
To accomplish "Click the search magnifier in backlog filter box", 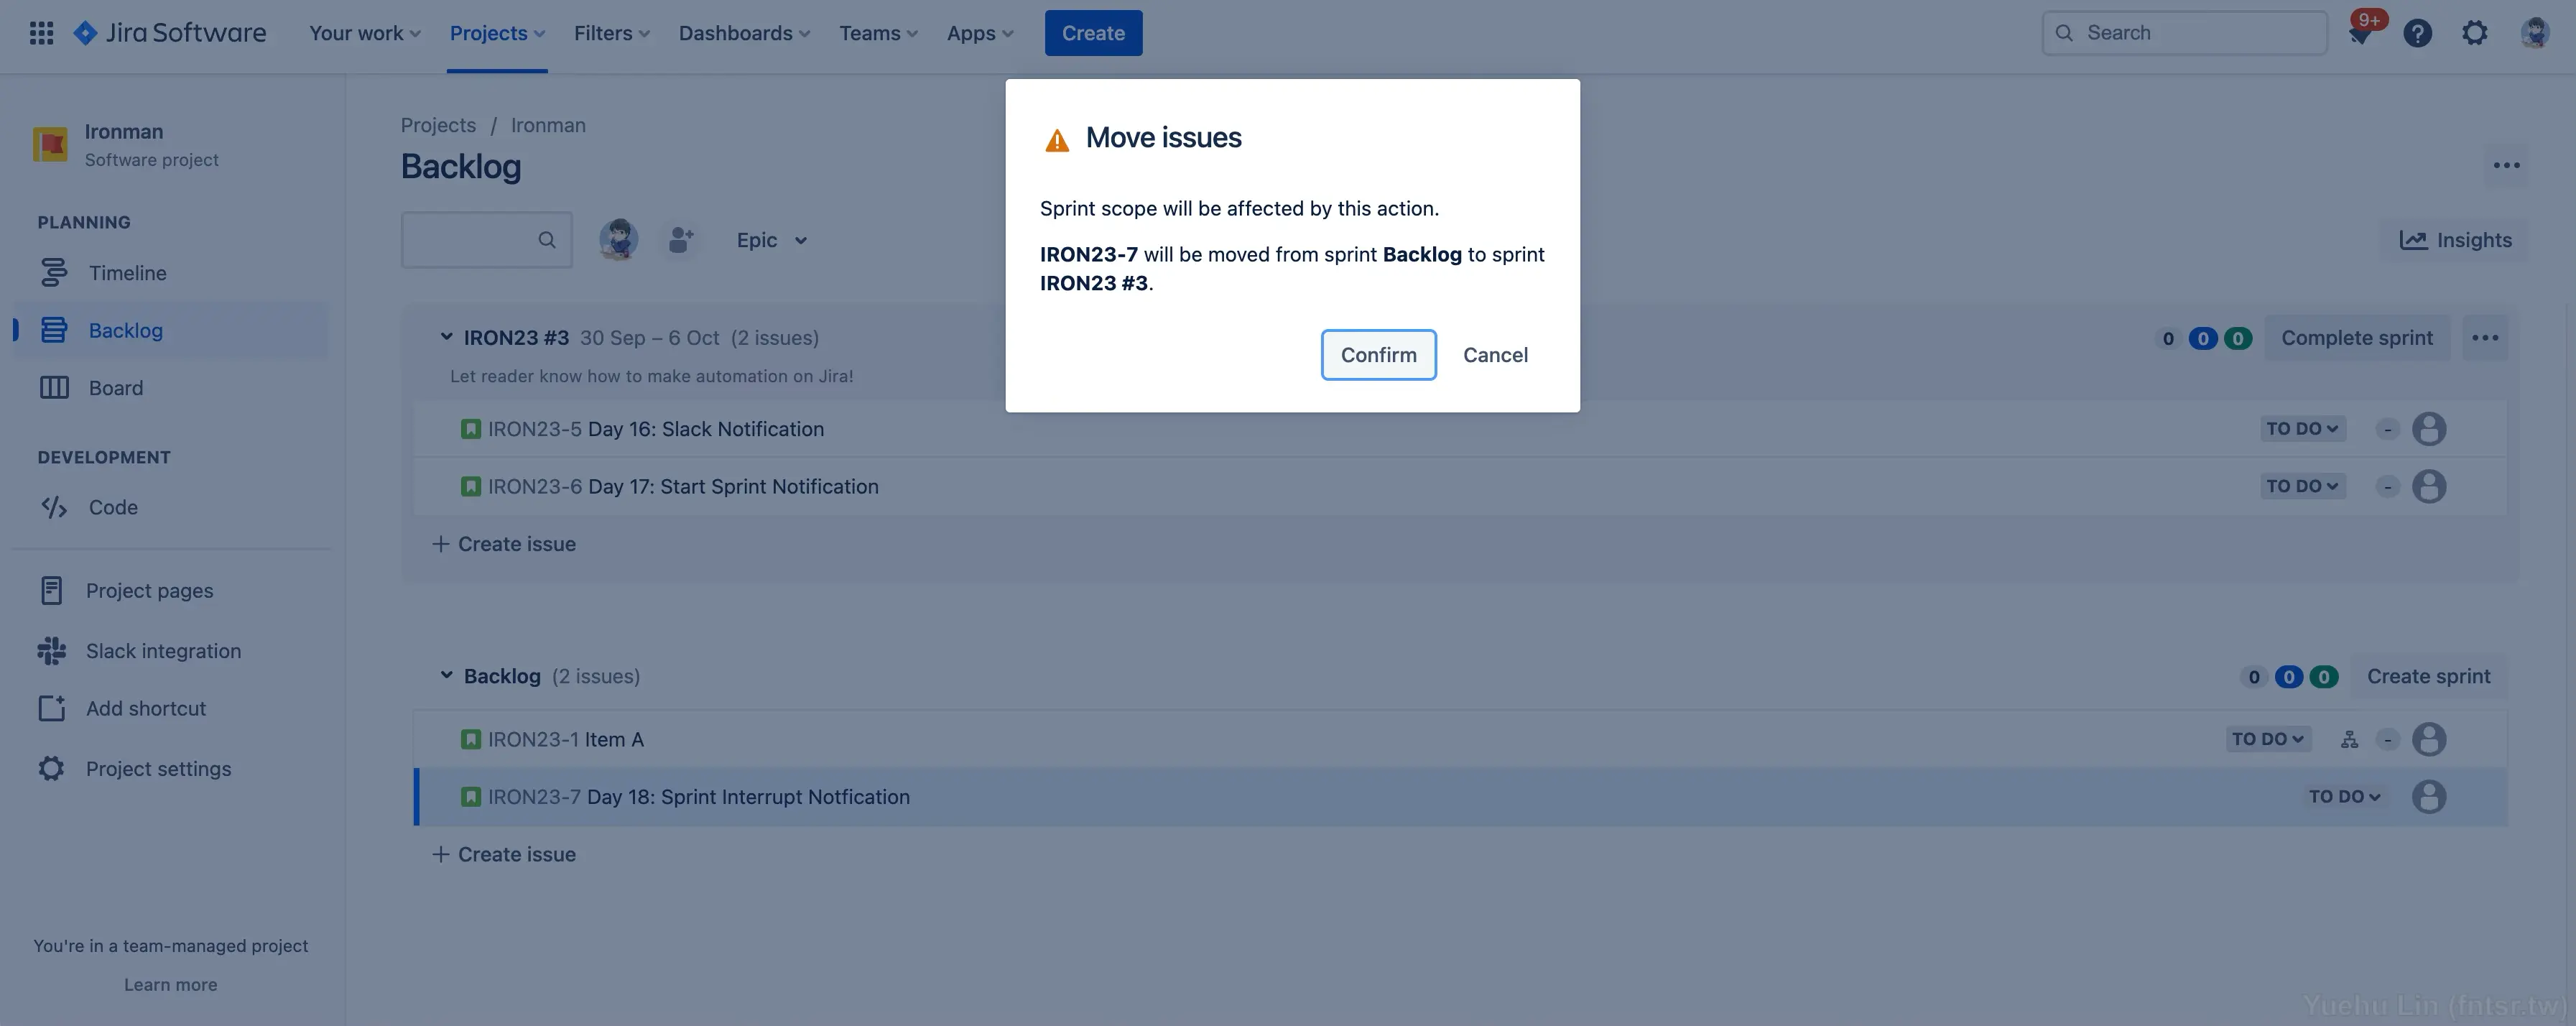I will coord(547,240).
